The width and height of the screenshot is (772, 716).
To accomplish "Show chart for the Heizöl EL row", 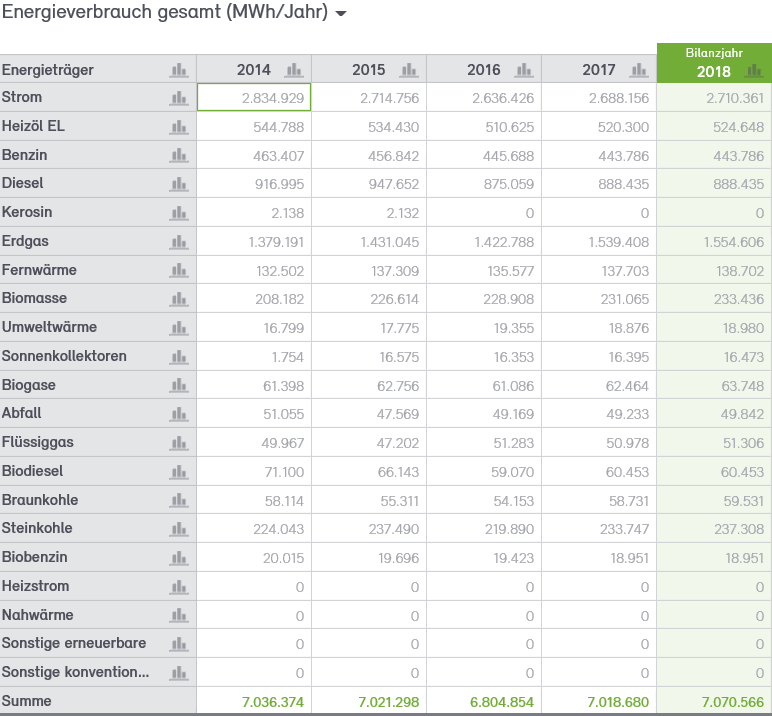I will [179, 128].
